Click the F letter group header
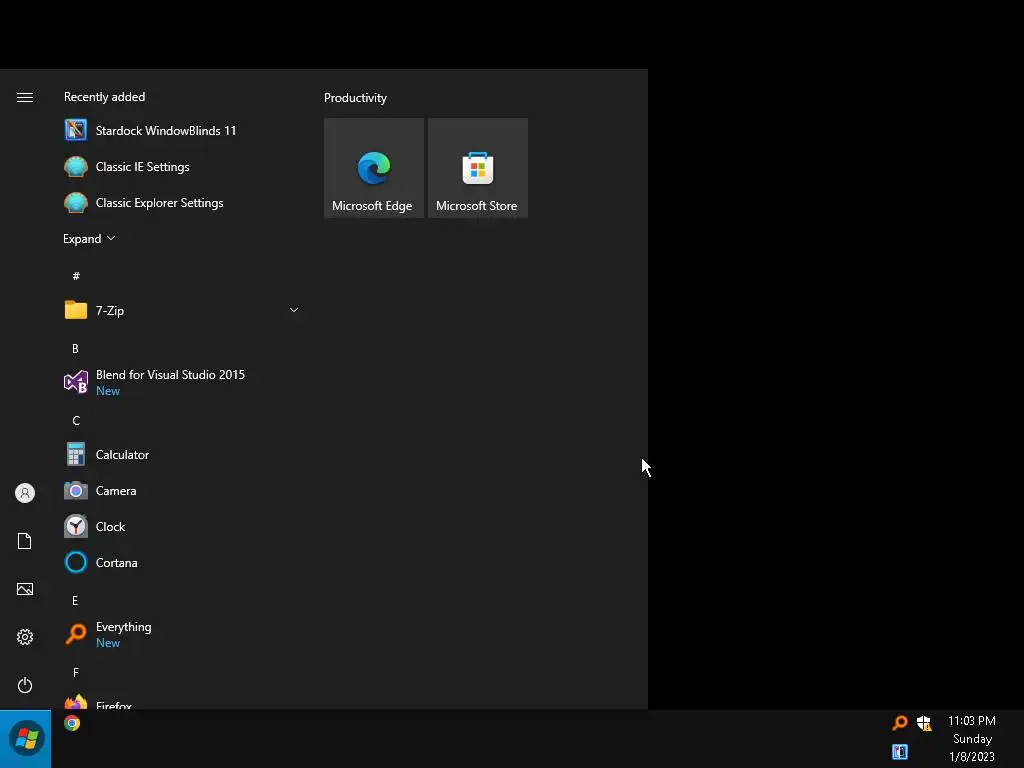Viewport: 1024px width, 768px height. tap(76, 673)
